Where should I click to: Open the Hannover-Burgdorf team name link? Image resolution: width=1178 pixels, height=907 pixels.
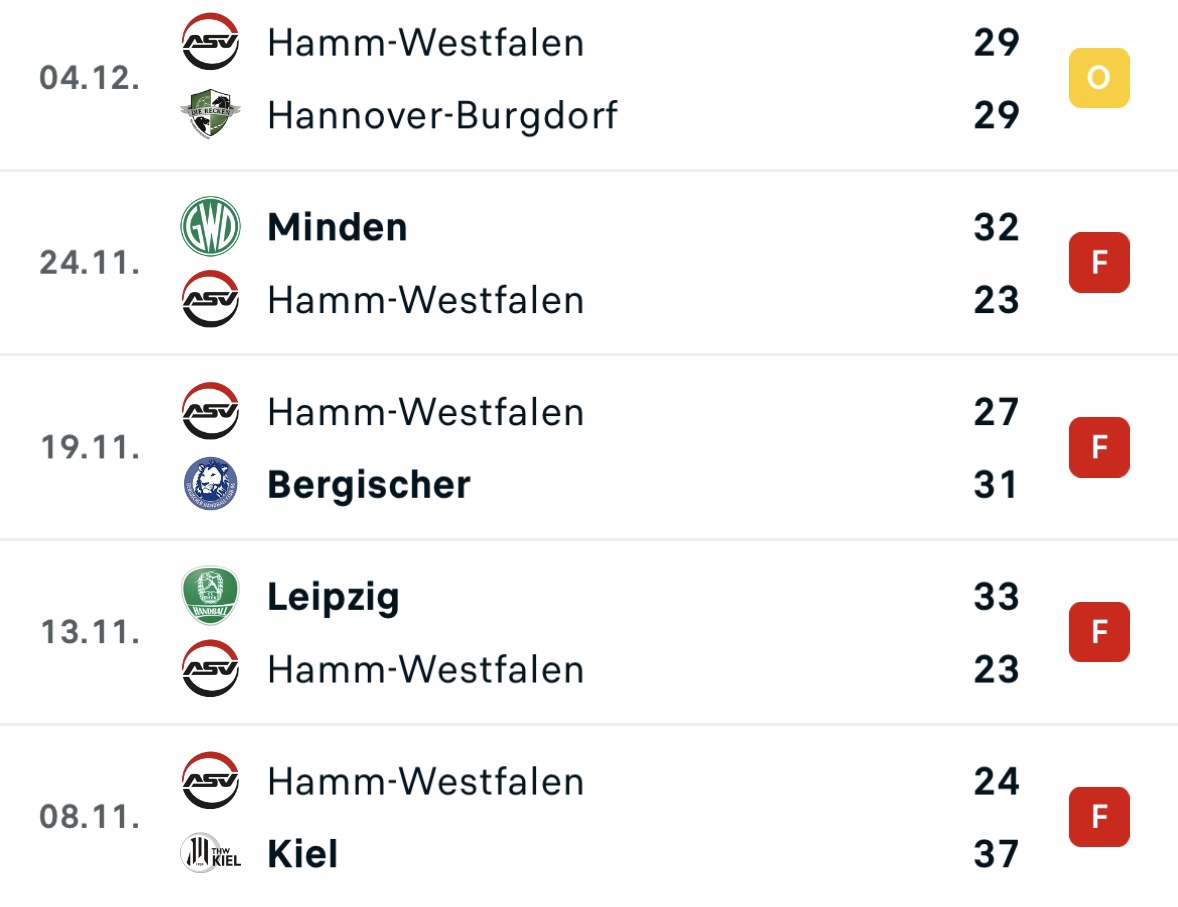tap(443, 116)
